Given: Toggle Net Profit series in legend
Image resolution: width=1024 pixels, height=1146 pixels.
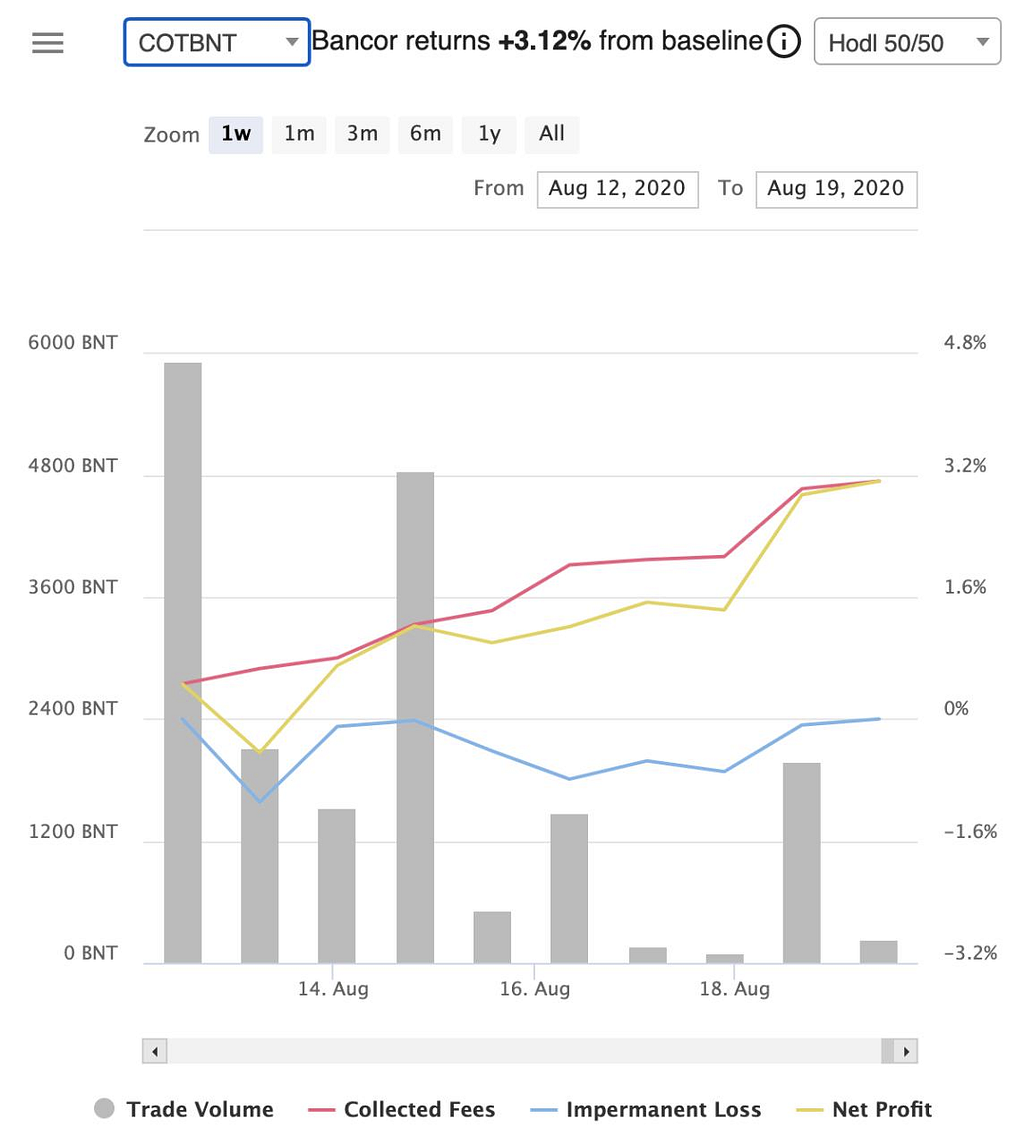Looking at the screenshot, I should click(864, 1109).
